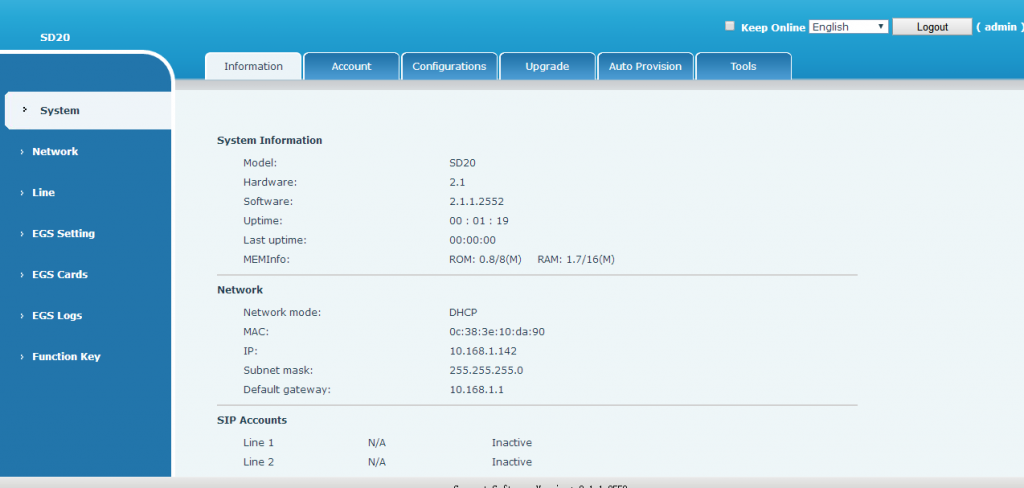This screenshot has height=488, width=1024.
Task: Open the English language dropdown
Action: click(x=848, y=27)
